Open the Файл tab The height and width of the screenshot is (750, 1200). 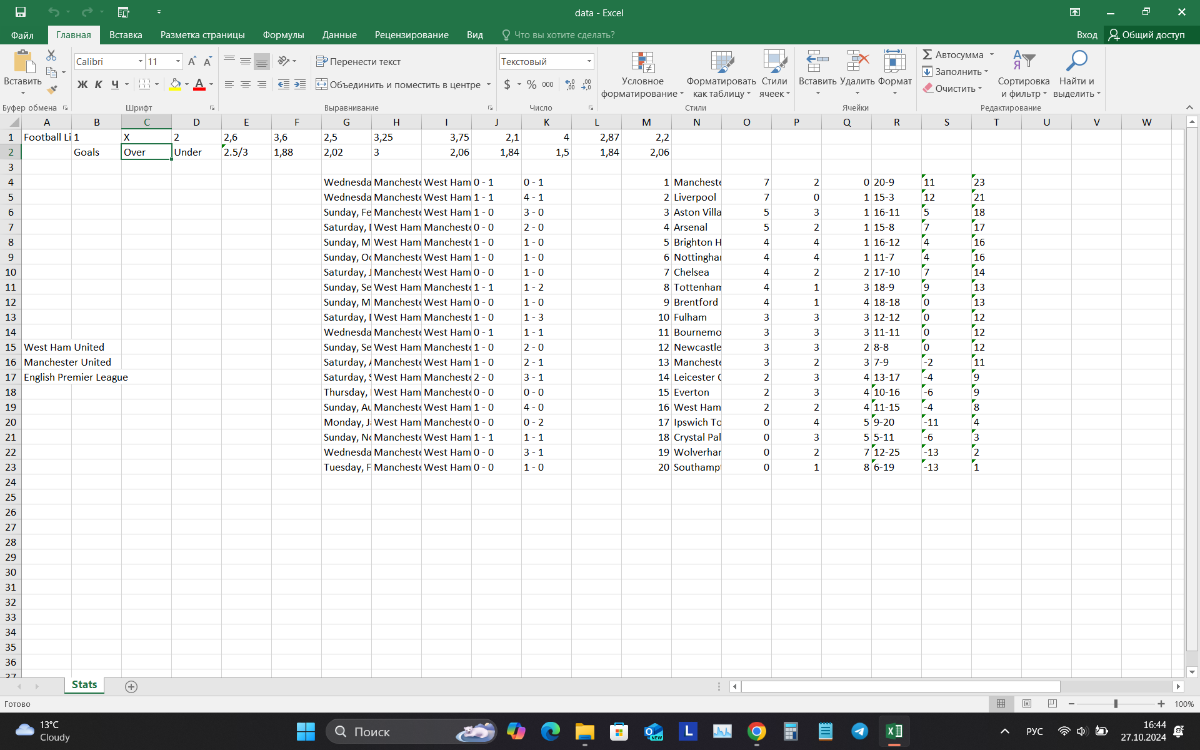22,34
